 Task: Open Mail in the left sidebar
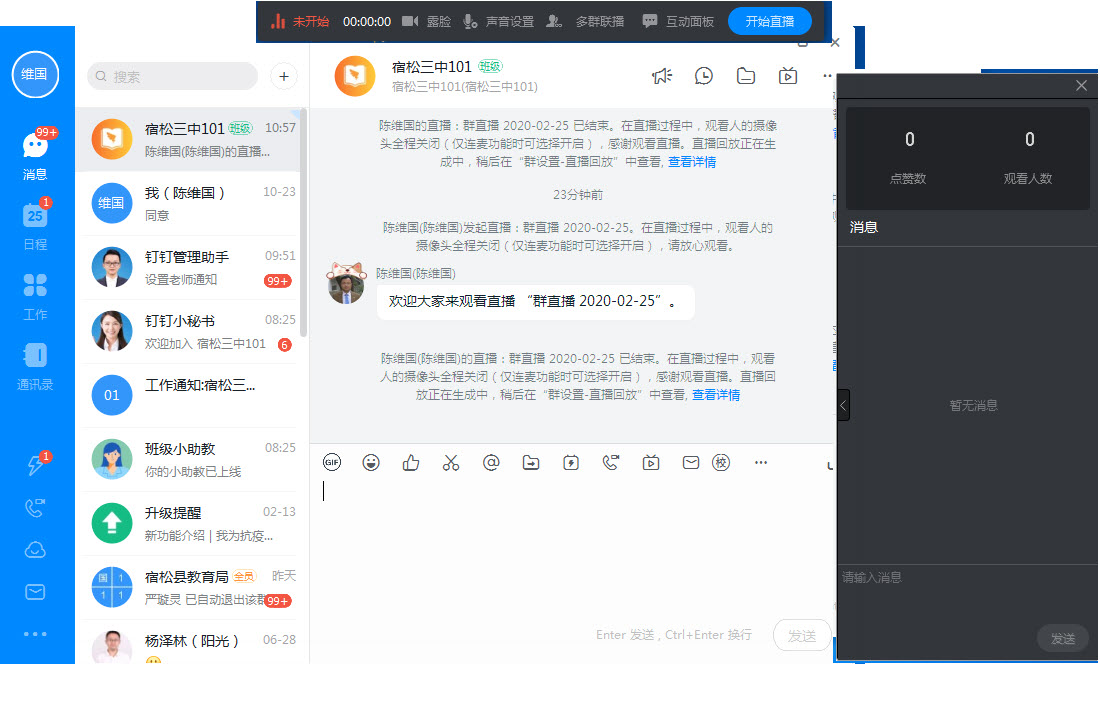click(x=35, y=592)
